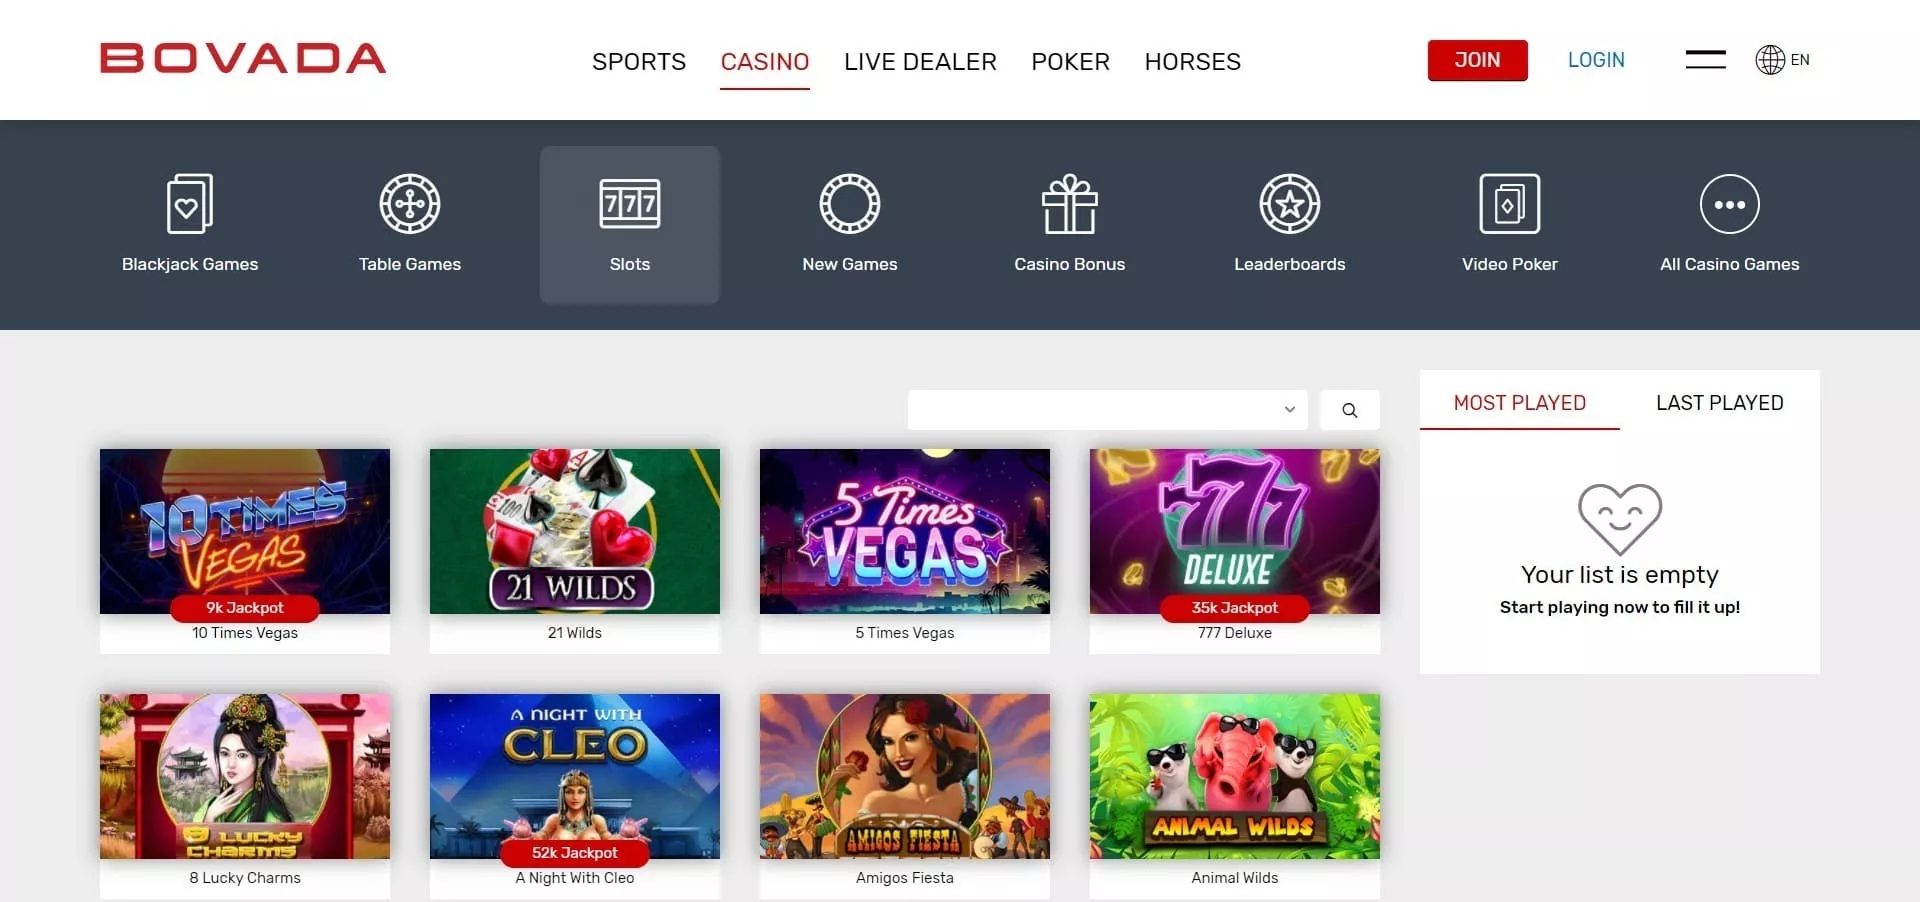Viewport: 1920px width, 902px height.
Task: Show All Casino Games ellipsis icon
Action: coord(1730,204)
